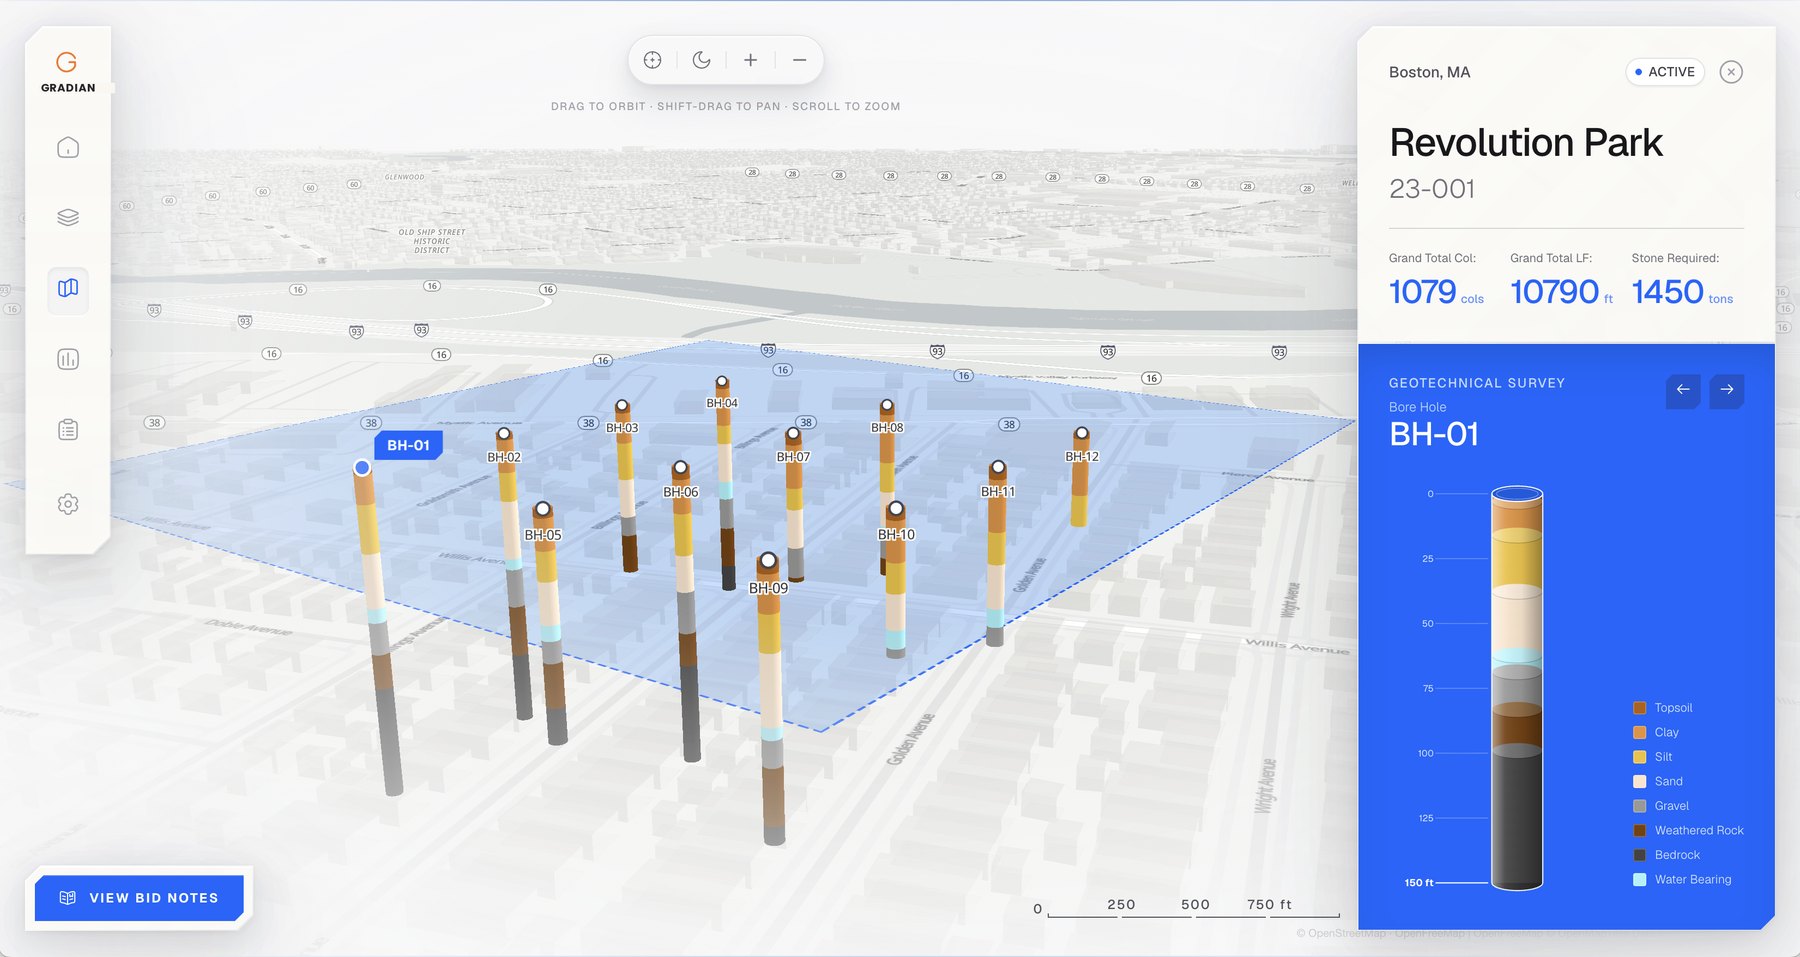Open Settings gear in sidebar
This screenshot has width=1800, height=957.
68,504
